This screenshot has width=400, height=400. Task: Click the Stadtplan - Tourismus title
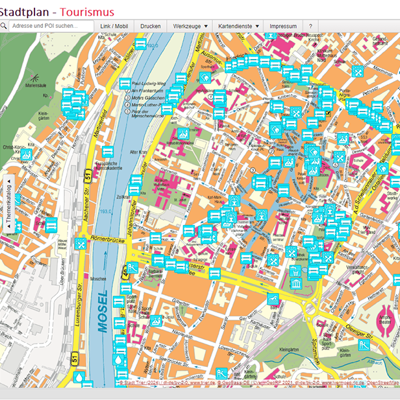pyautogui.click(x=57, y=12)
